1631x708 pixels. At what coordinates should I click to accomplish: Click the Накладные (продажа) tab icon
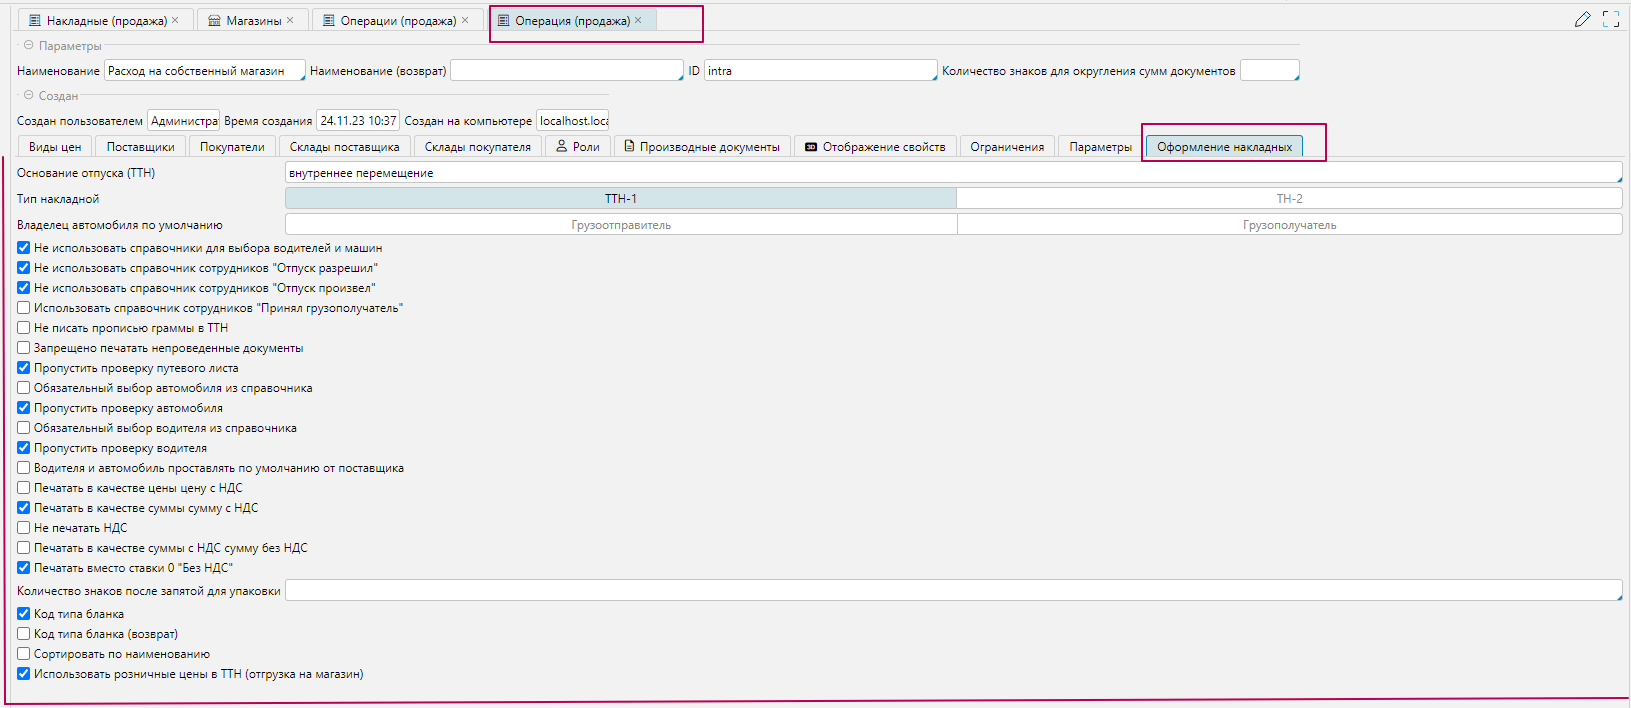click(x=35, y=20)
